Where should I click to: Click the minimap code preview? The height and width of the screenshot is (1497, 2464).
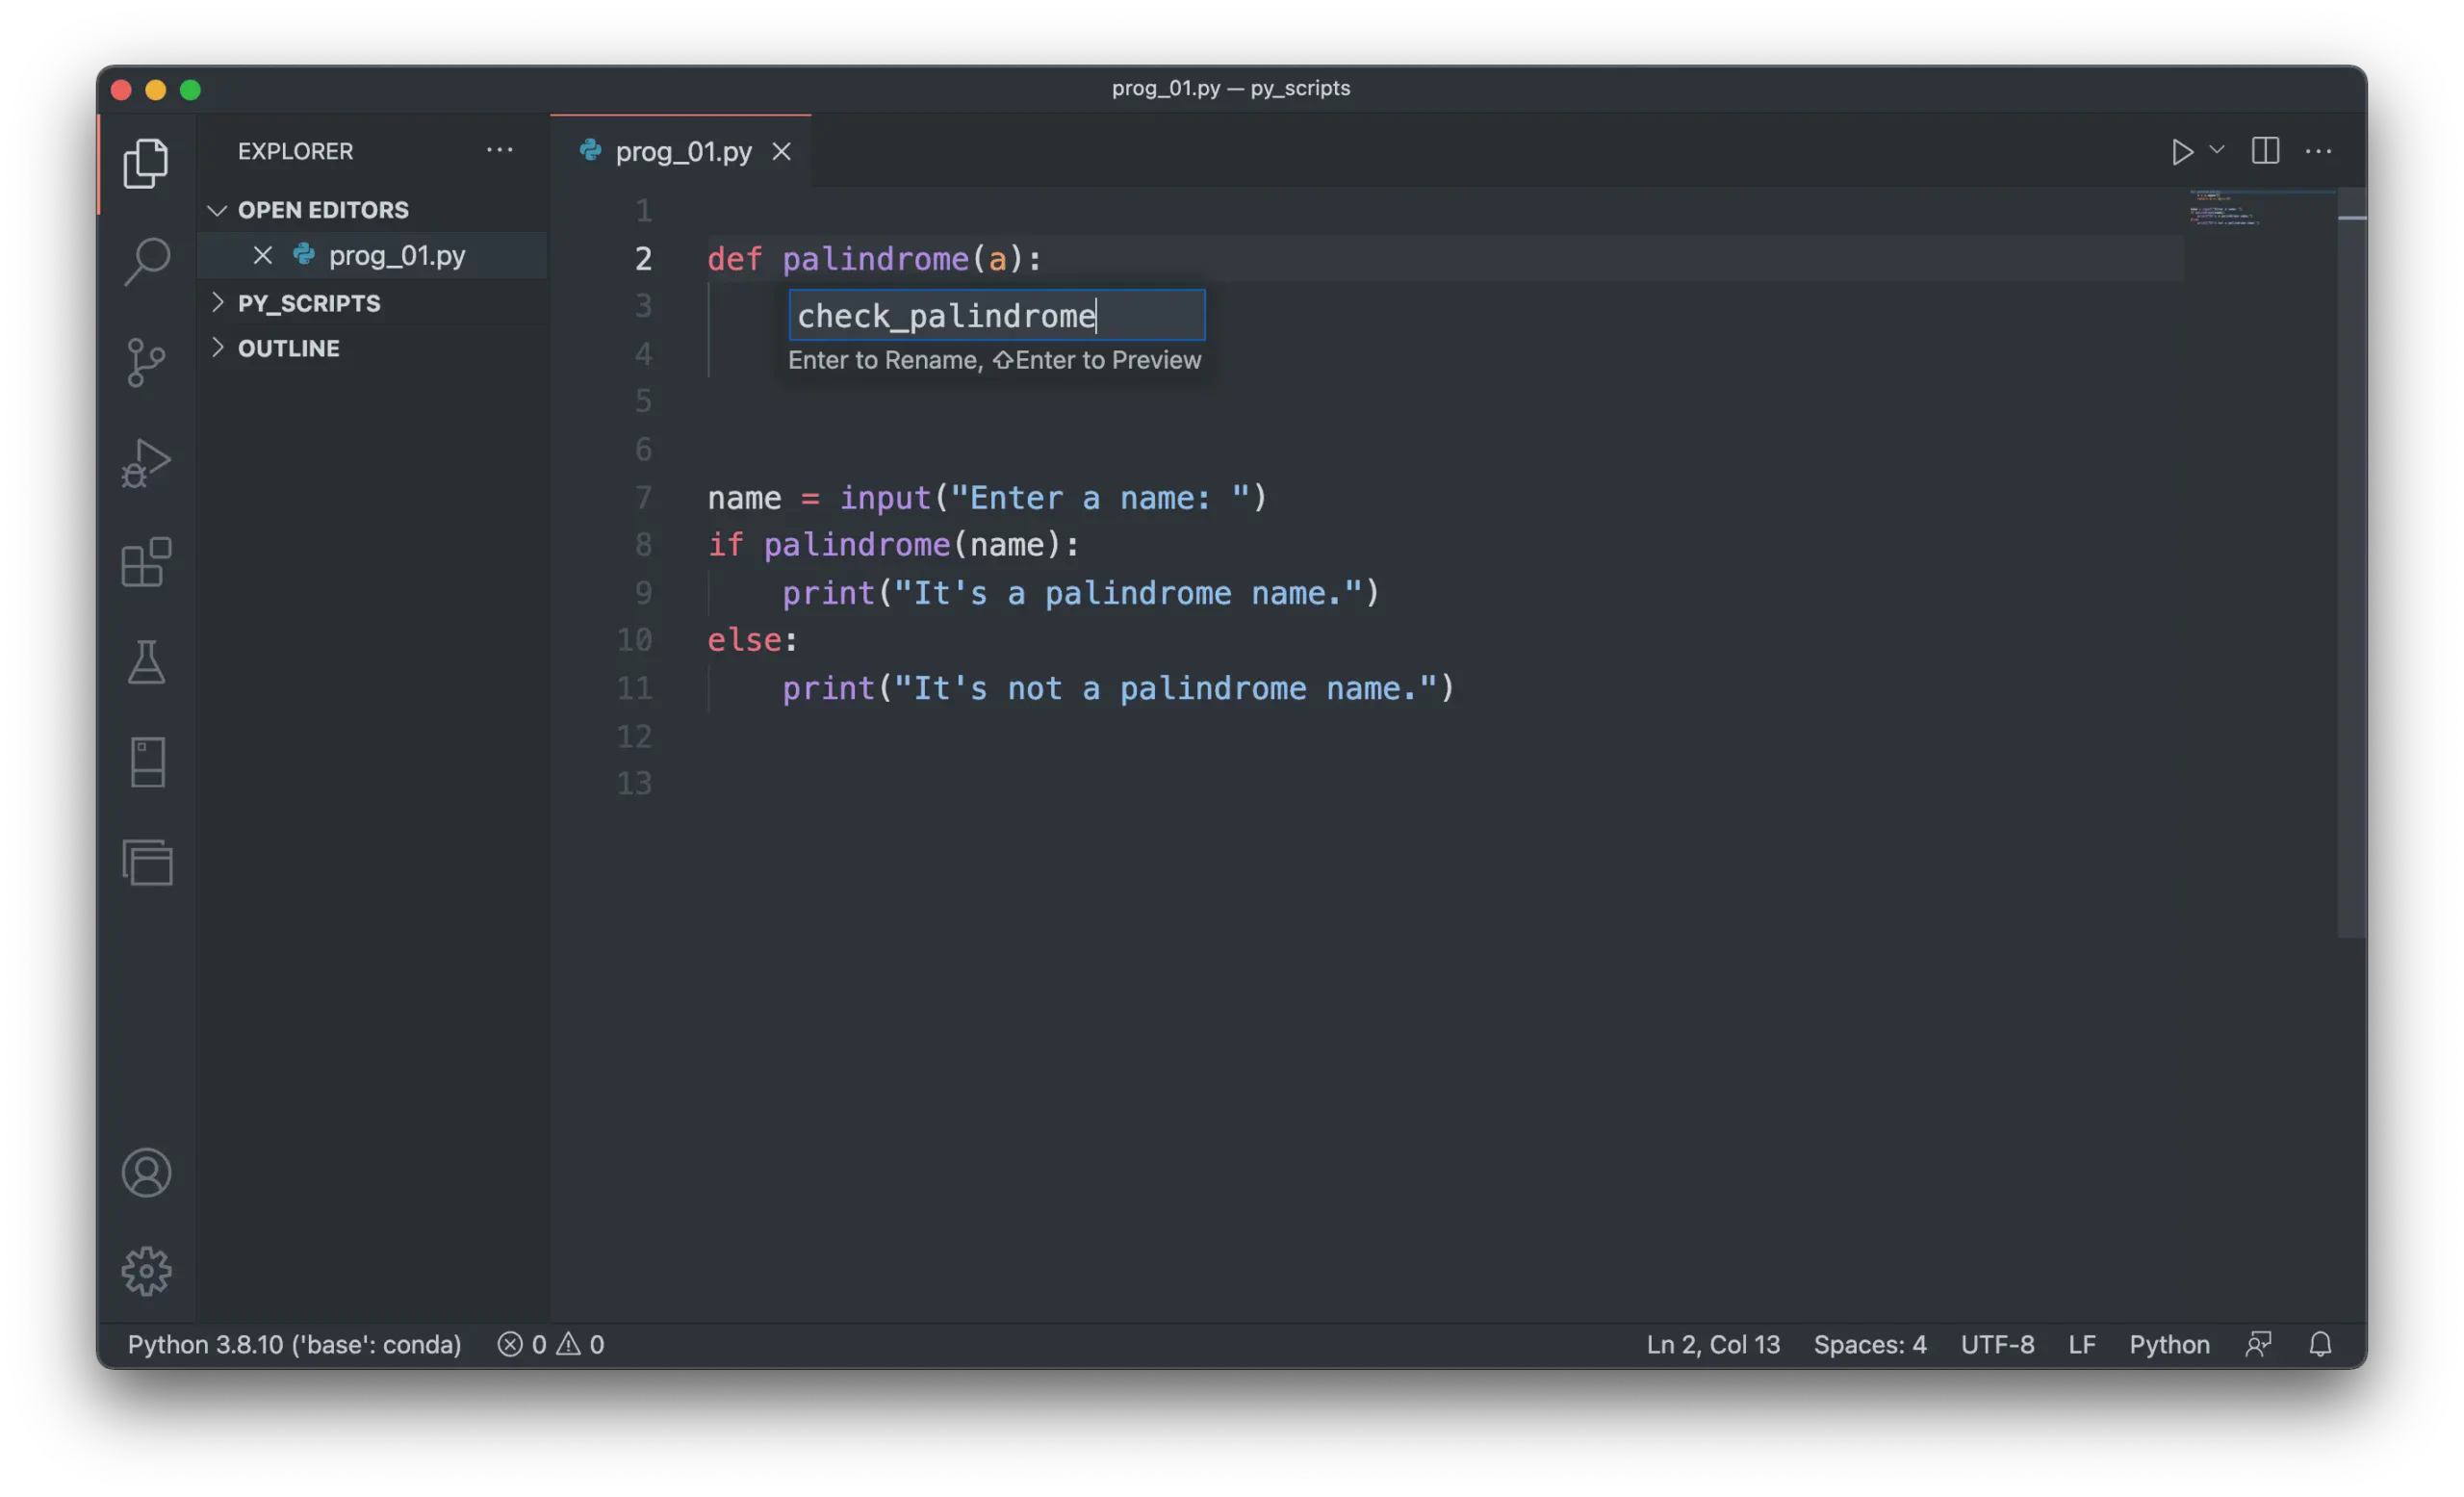click(x=2225, y=207)
